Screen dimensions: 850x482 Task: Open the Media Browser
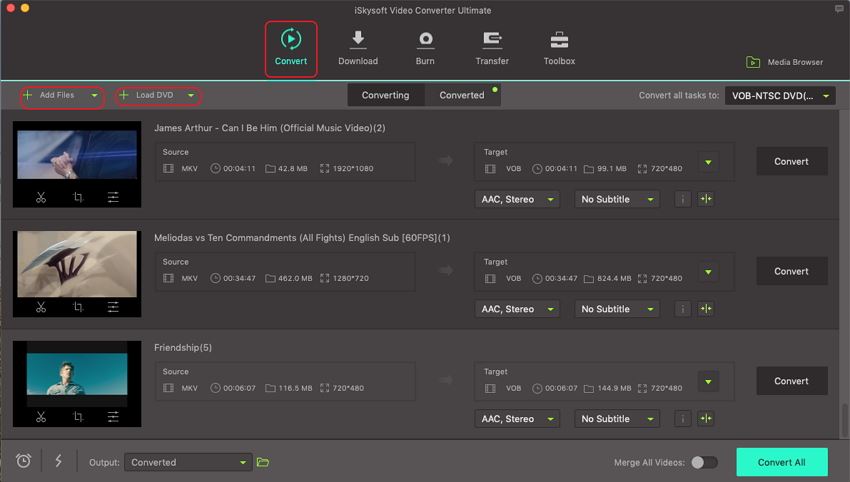[x=784, y=62]
